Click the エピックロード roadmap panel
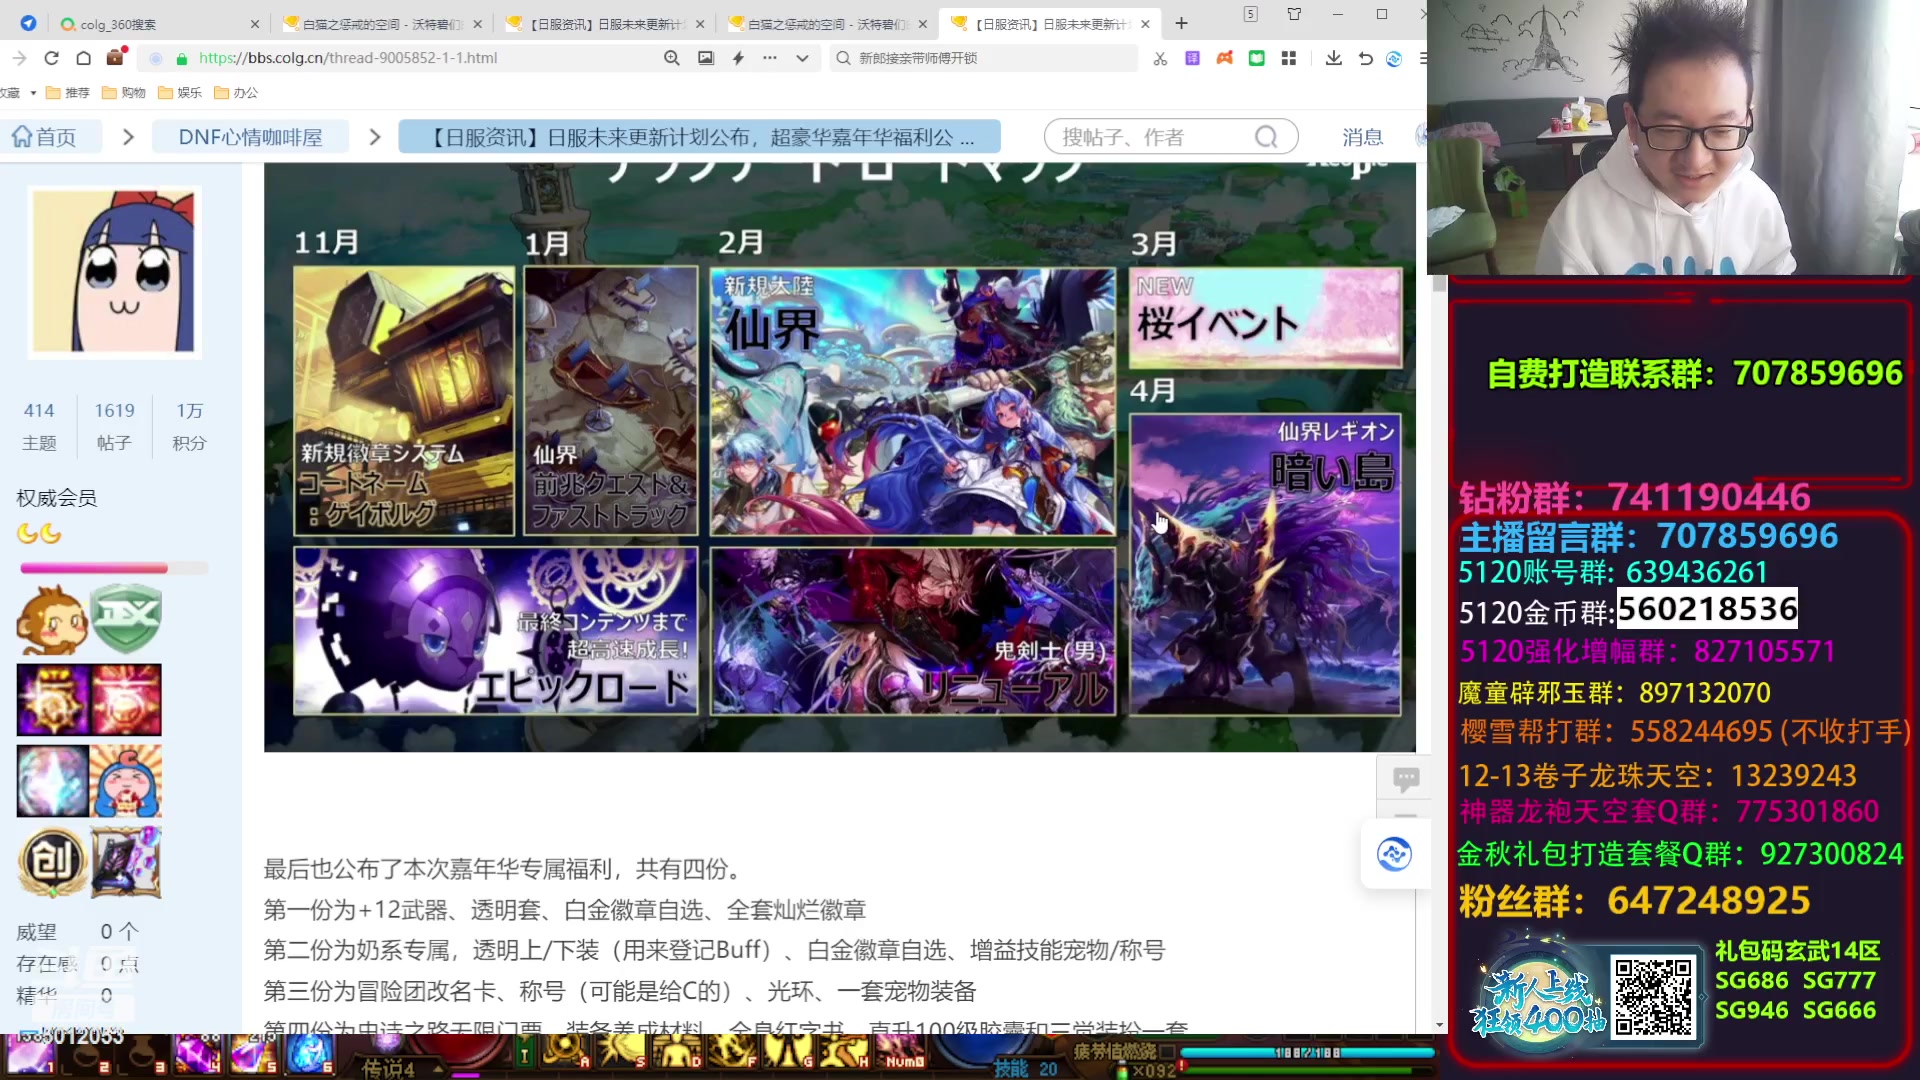Viewport: 1920px width, 1080px height. 495,630
